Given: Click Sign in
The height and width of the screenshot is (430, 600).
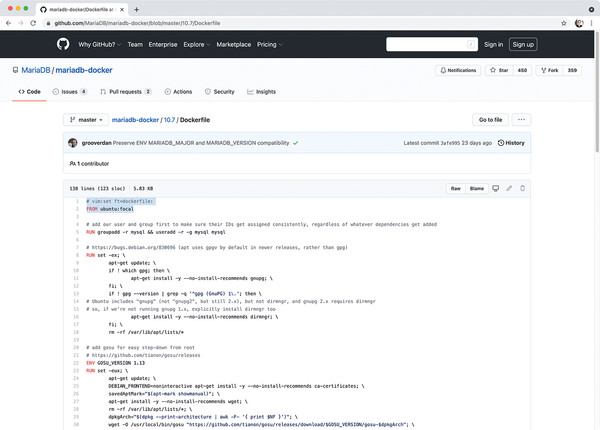Looking at the screenshot, I should (494, 44).
